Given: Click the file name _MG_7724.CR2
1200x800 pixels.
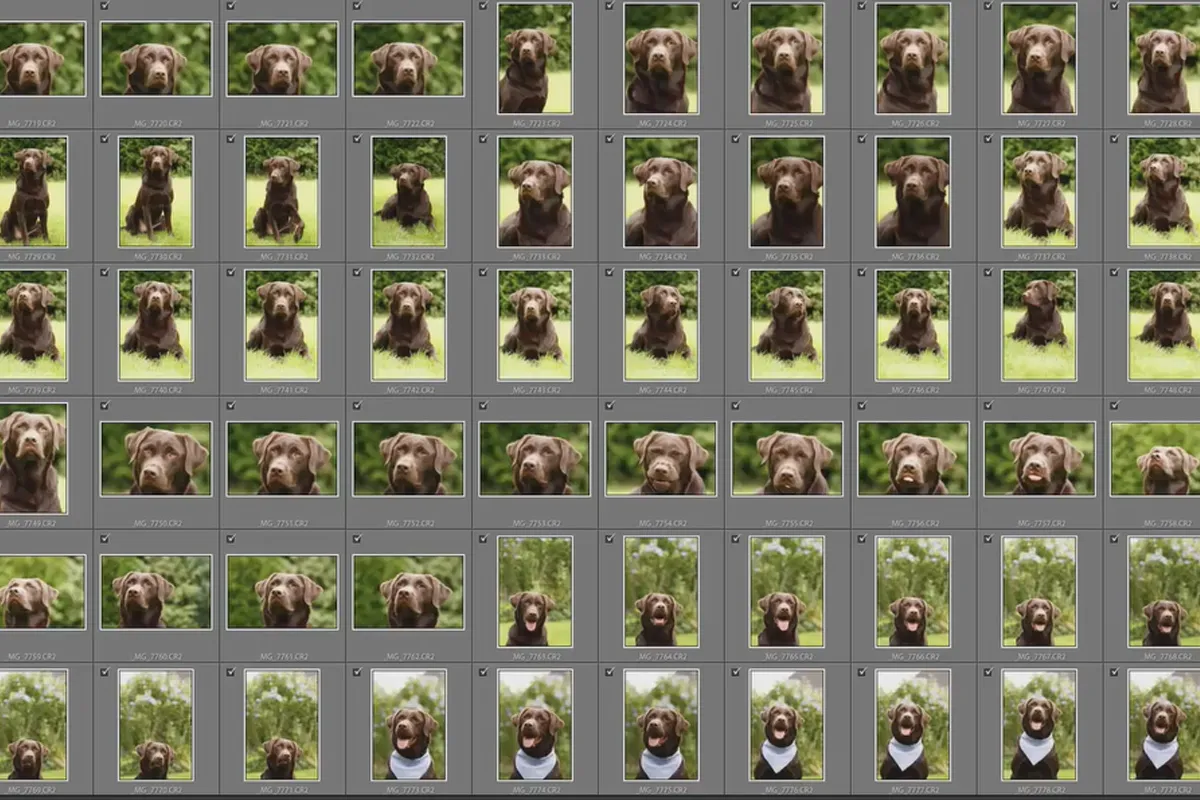Looking at the screenshot, I should pos(661,123).
